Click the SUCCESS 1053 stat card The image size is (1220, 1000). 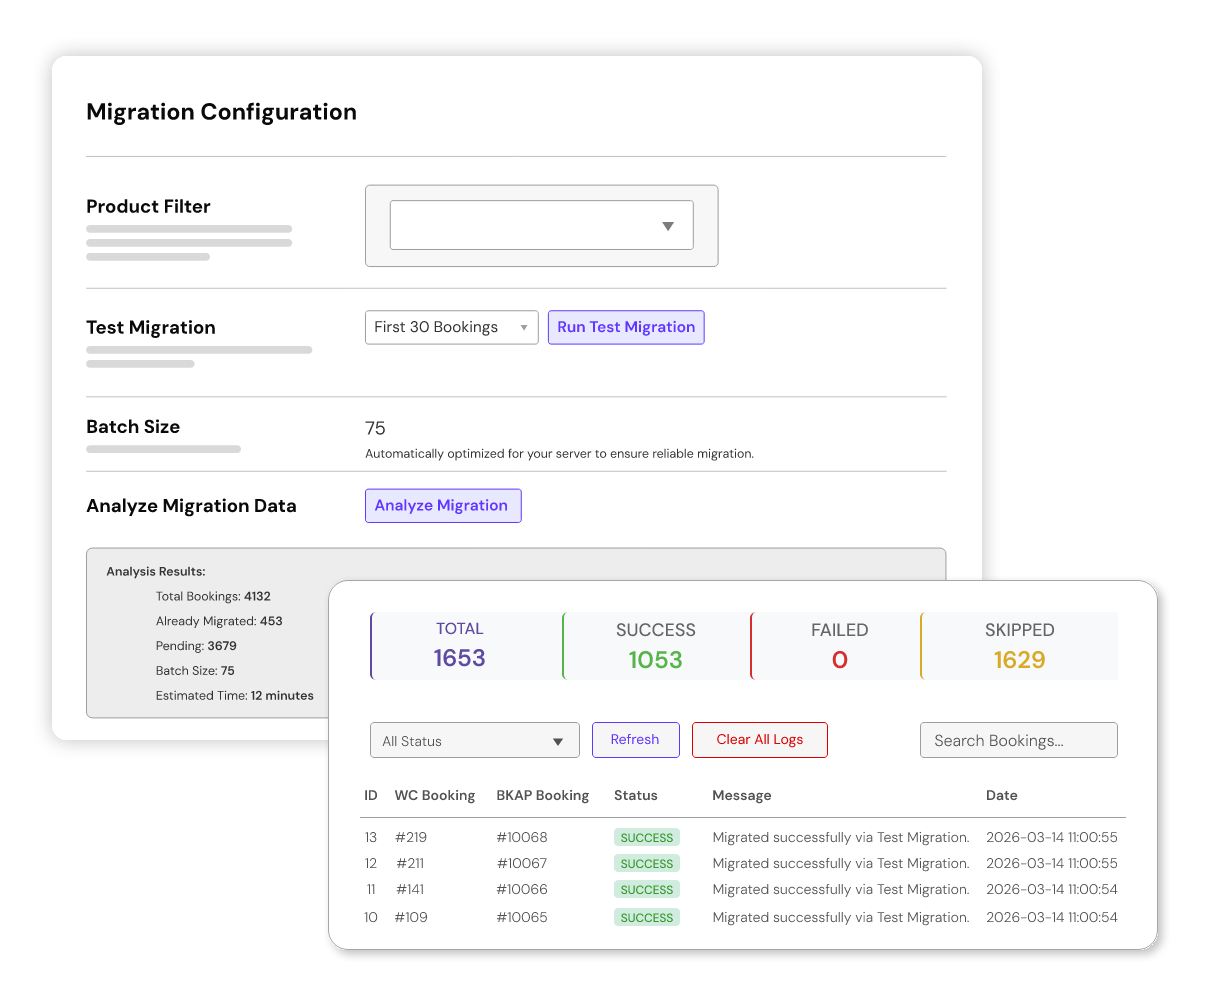[656, 645]
